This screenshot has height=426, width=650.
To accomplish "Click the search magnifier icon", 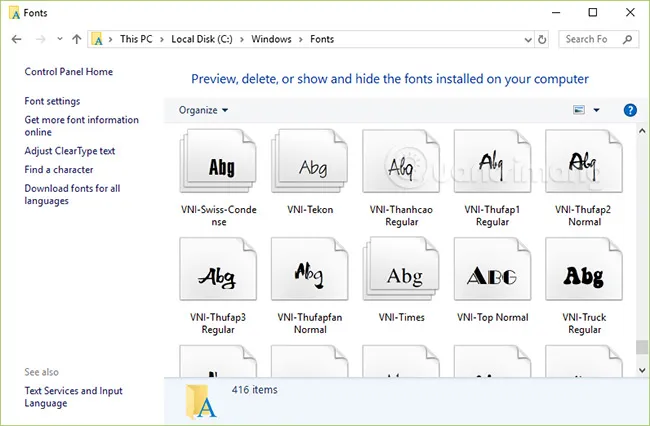I will tap(628, 39).
